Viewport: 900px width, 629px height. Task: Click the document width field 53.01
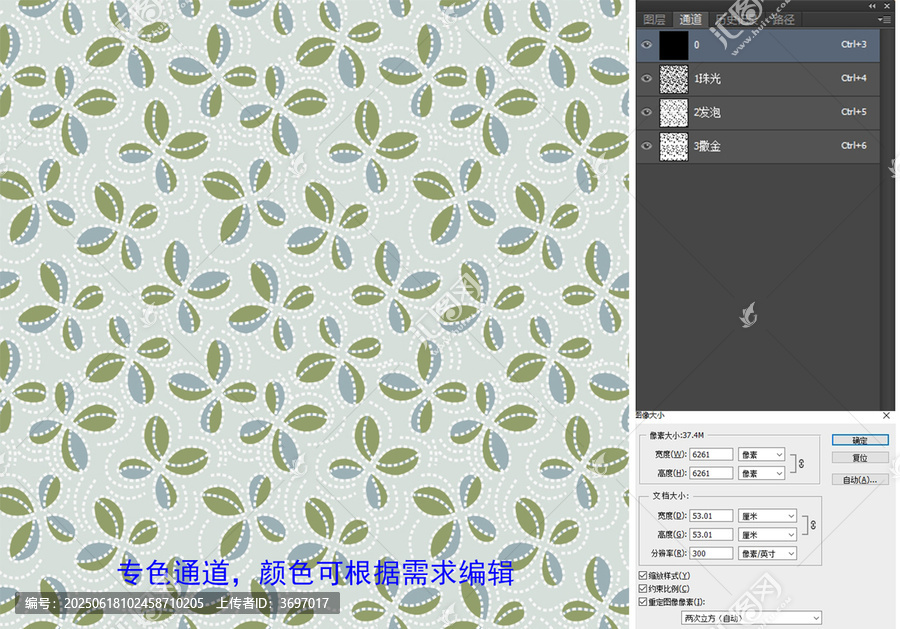click(x=711, y=516)
